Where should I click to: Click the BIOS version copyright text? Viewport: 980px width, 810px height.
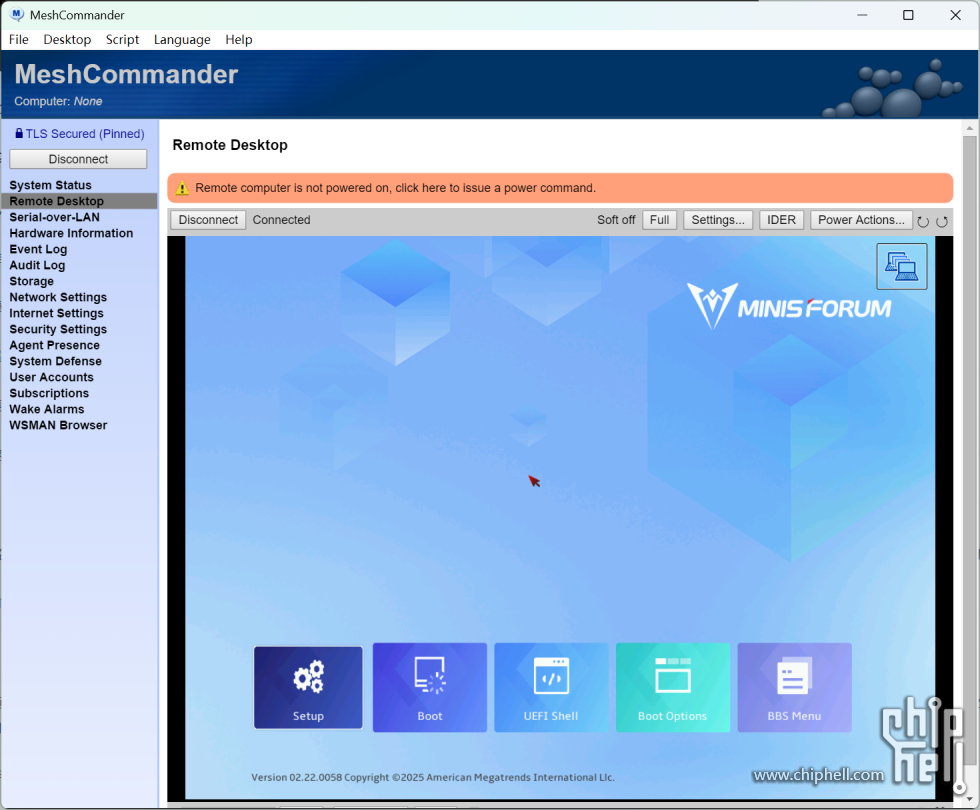432,778
